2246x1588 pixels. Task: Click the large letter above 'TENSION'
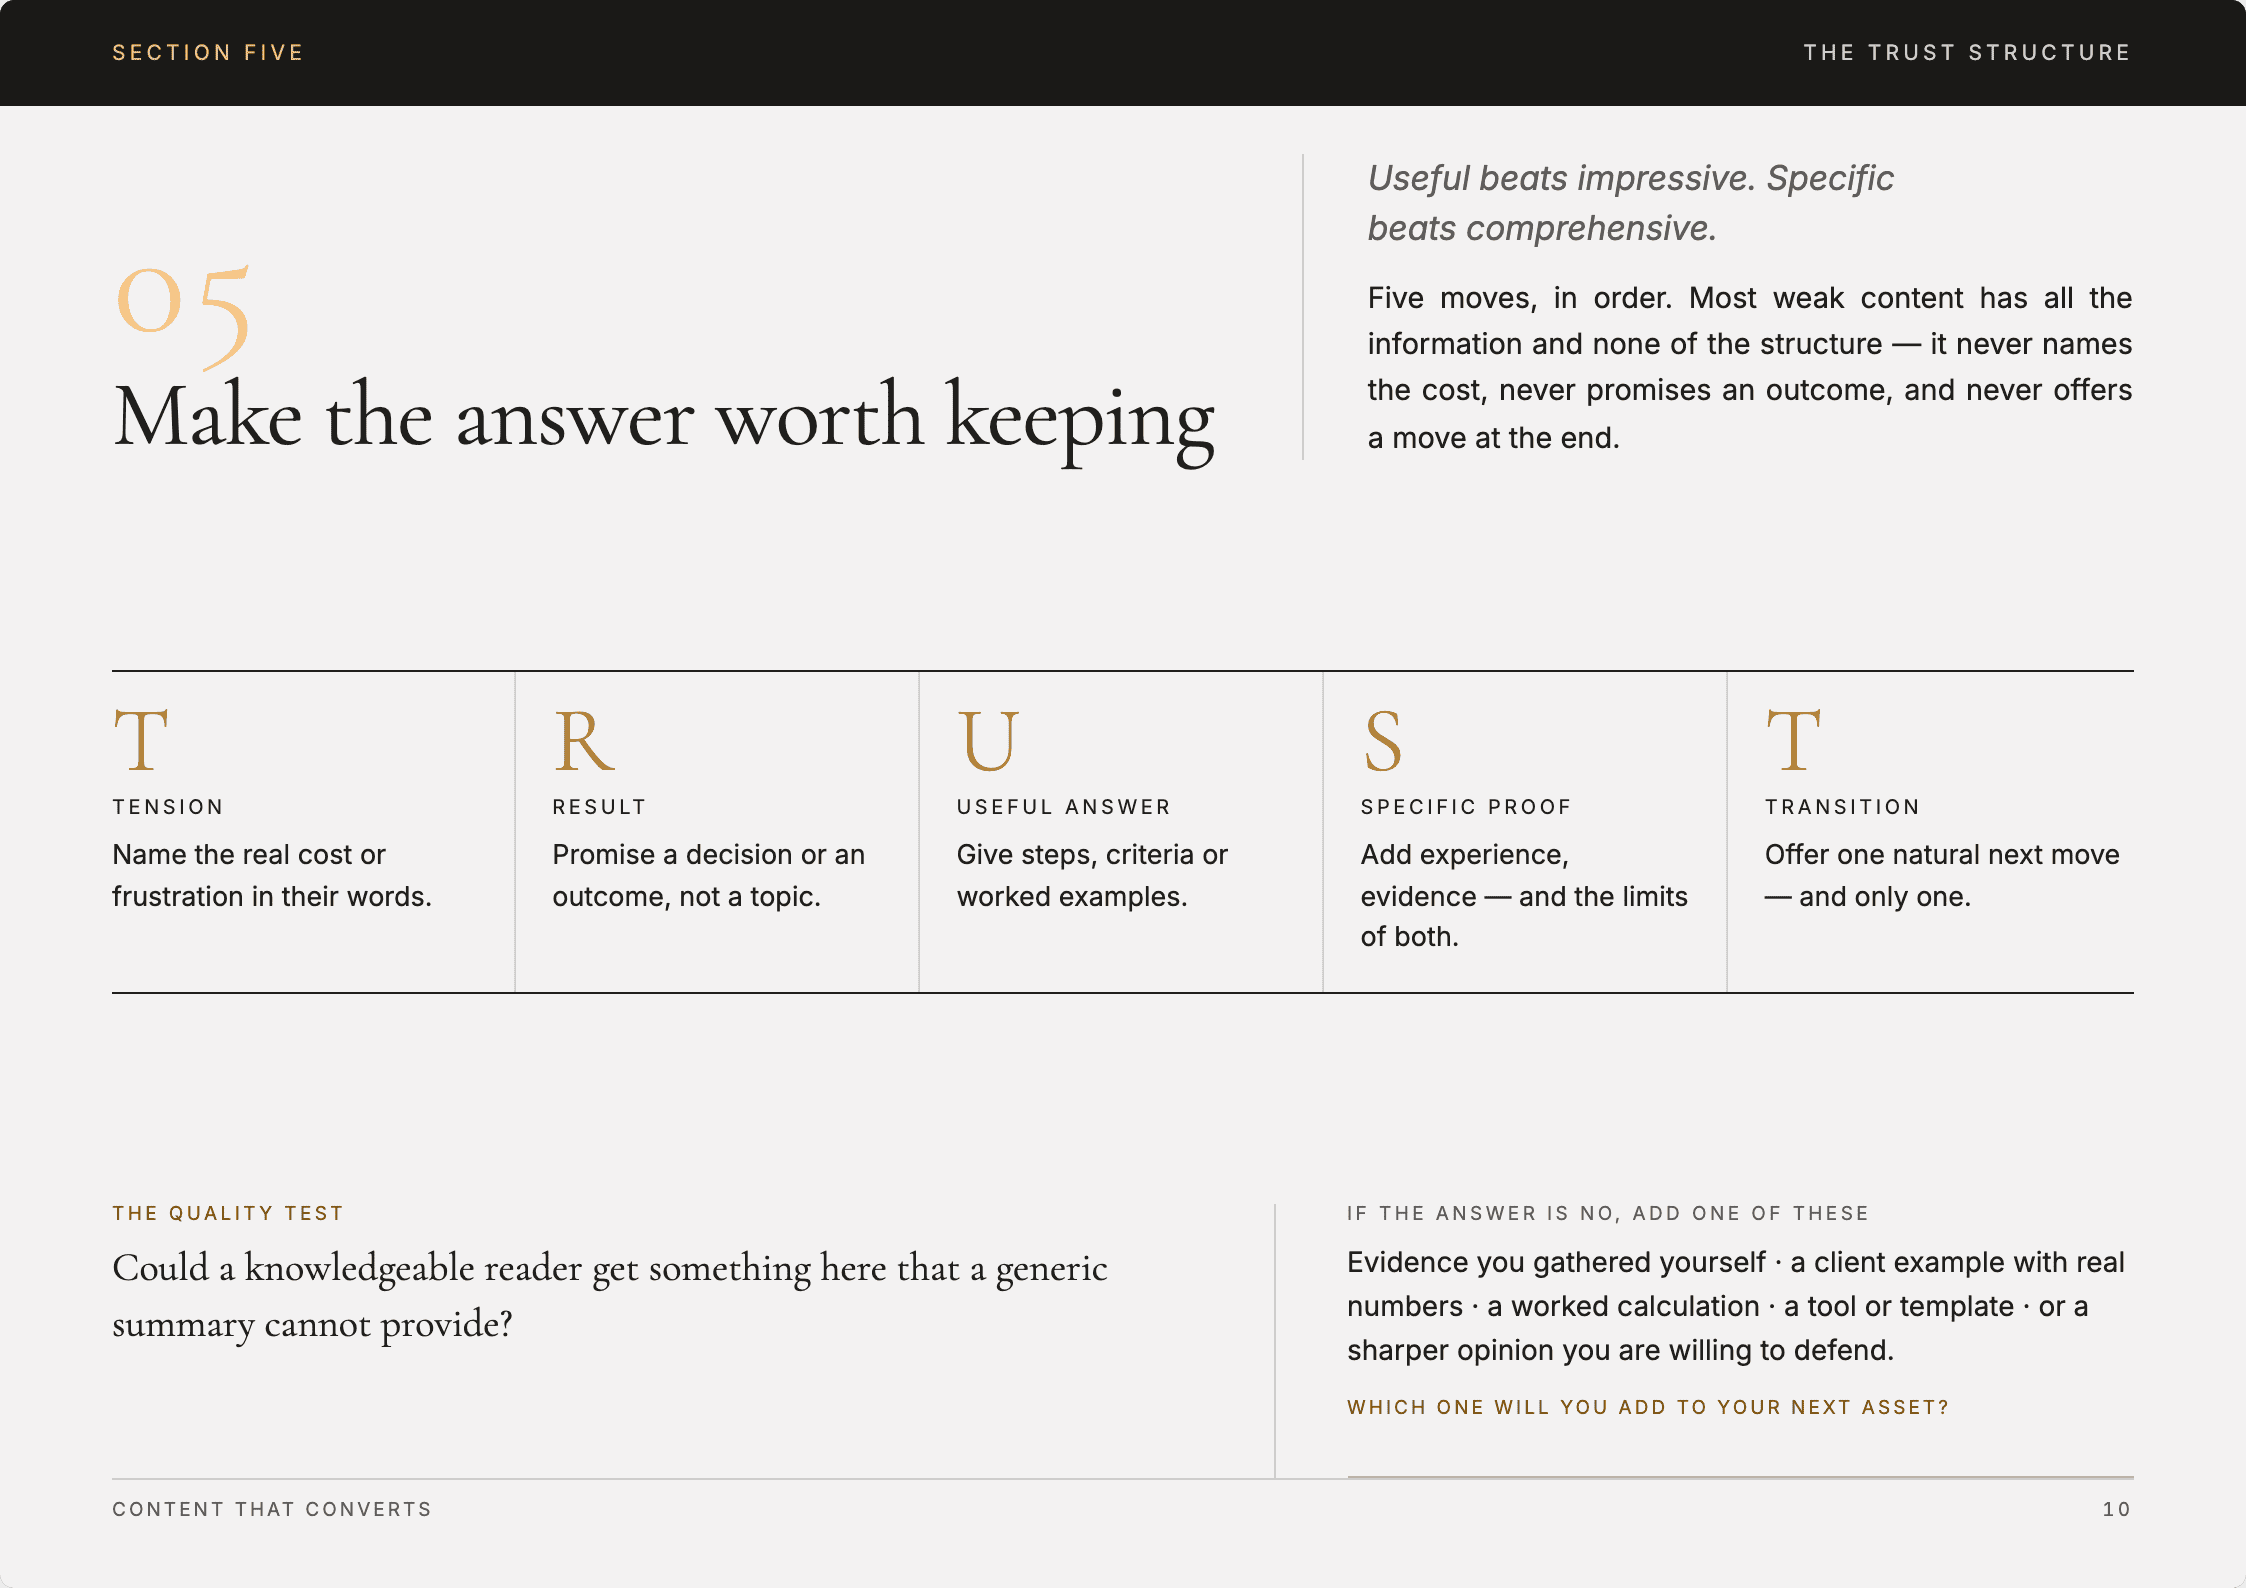141,740
